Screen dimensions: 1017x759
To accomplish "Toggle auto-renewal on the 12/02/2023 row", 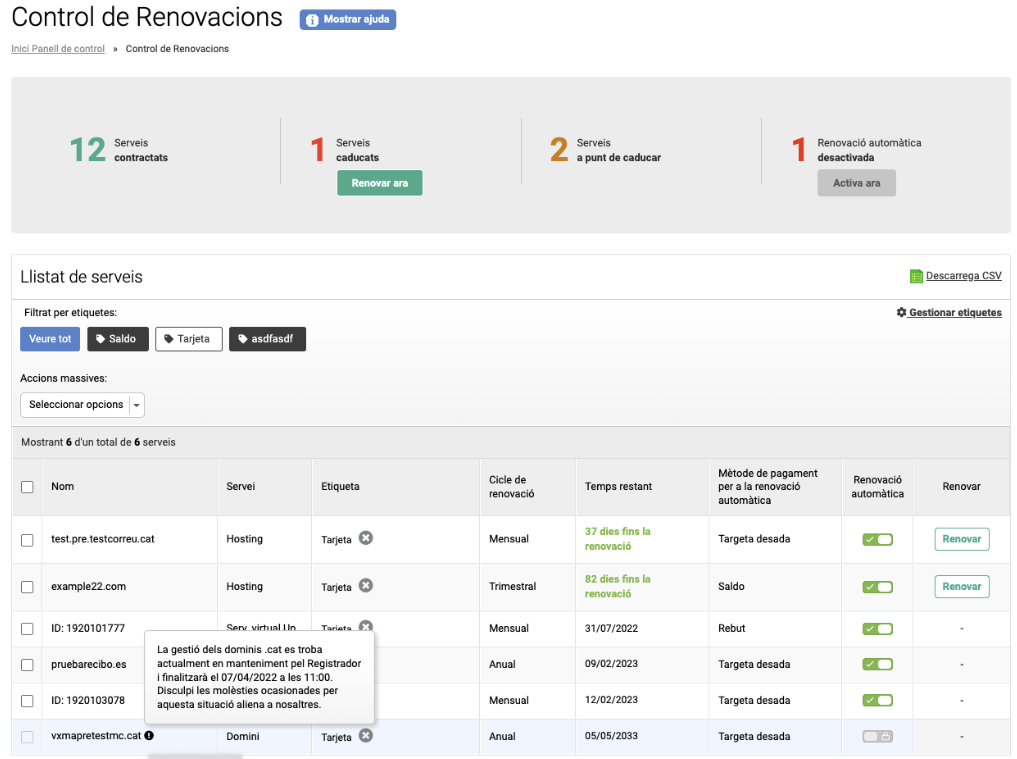I will click(878, 701).
